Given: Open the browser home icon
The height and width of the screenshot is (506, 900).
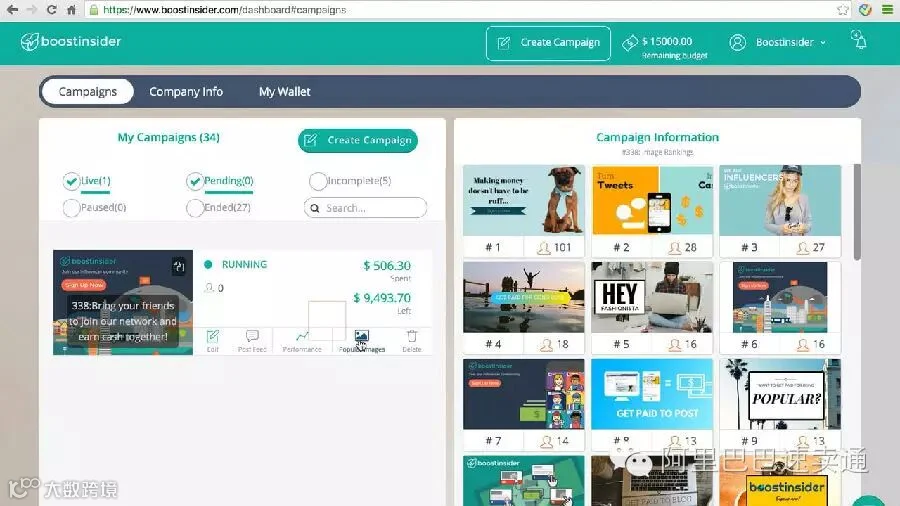Looking at the screenshot, I should pos(71,10).
